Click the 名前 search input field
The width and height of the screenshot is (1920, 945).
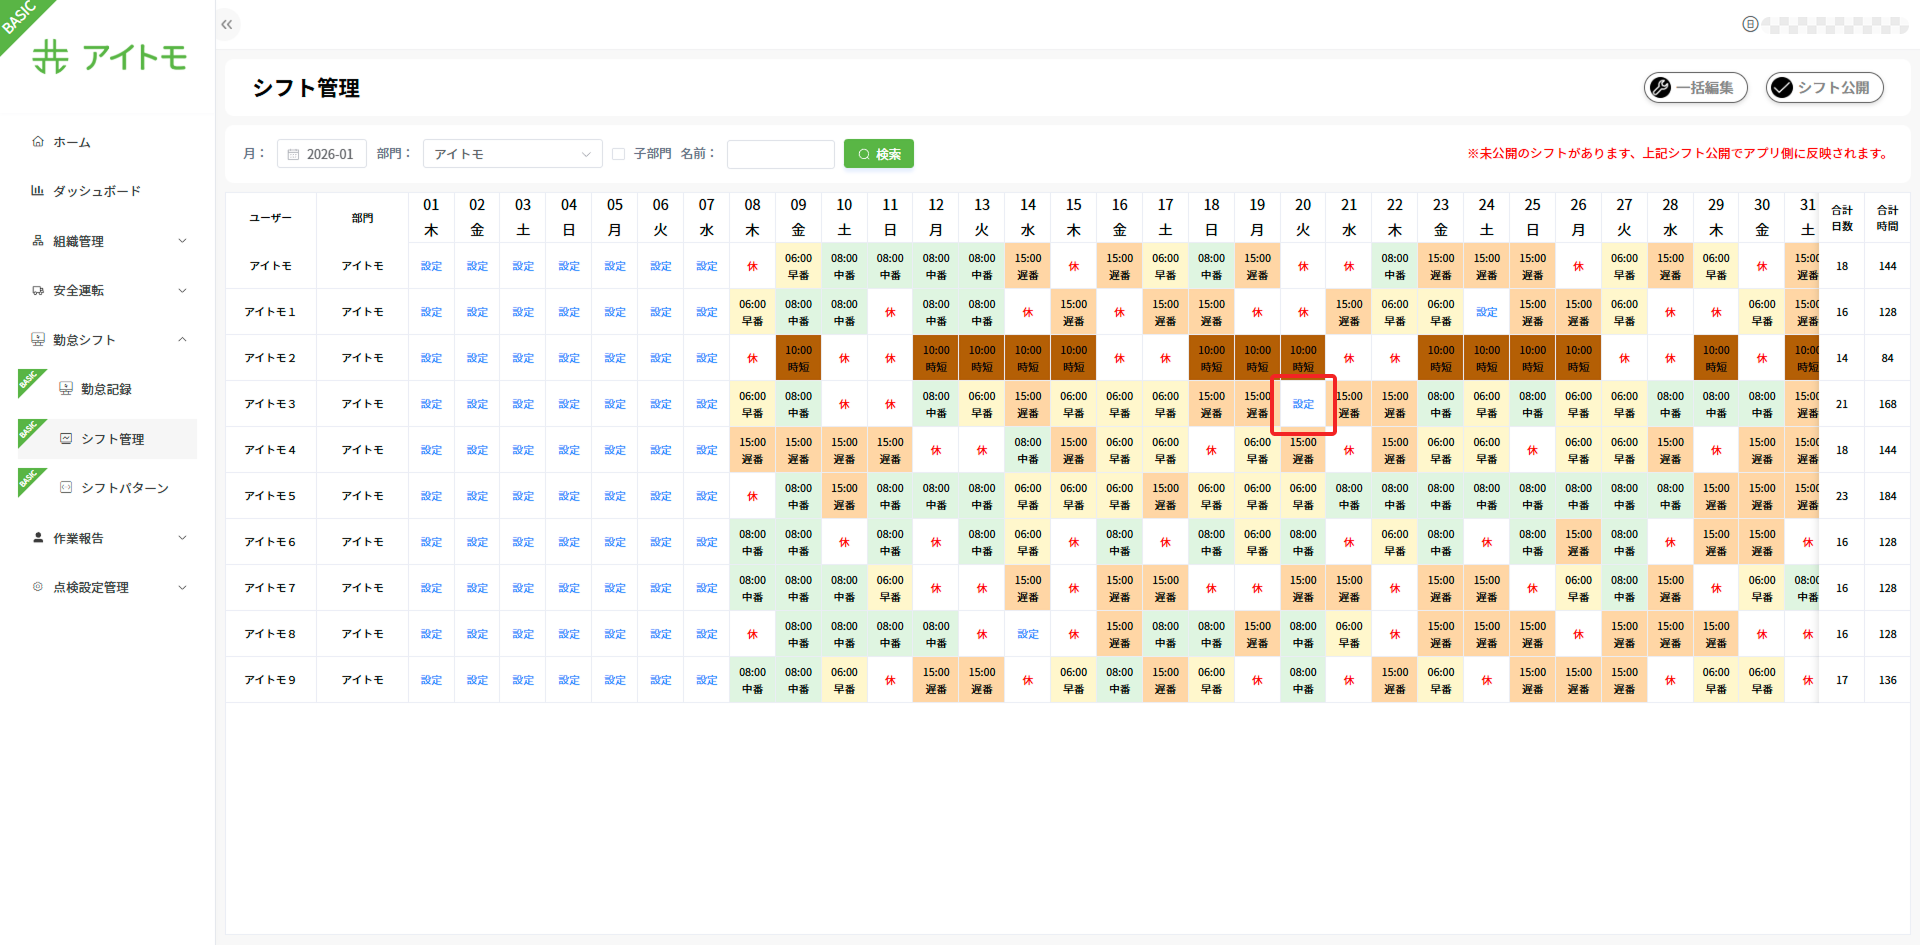(780, 154)
